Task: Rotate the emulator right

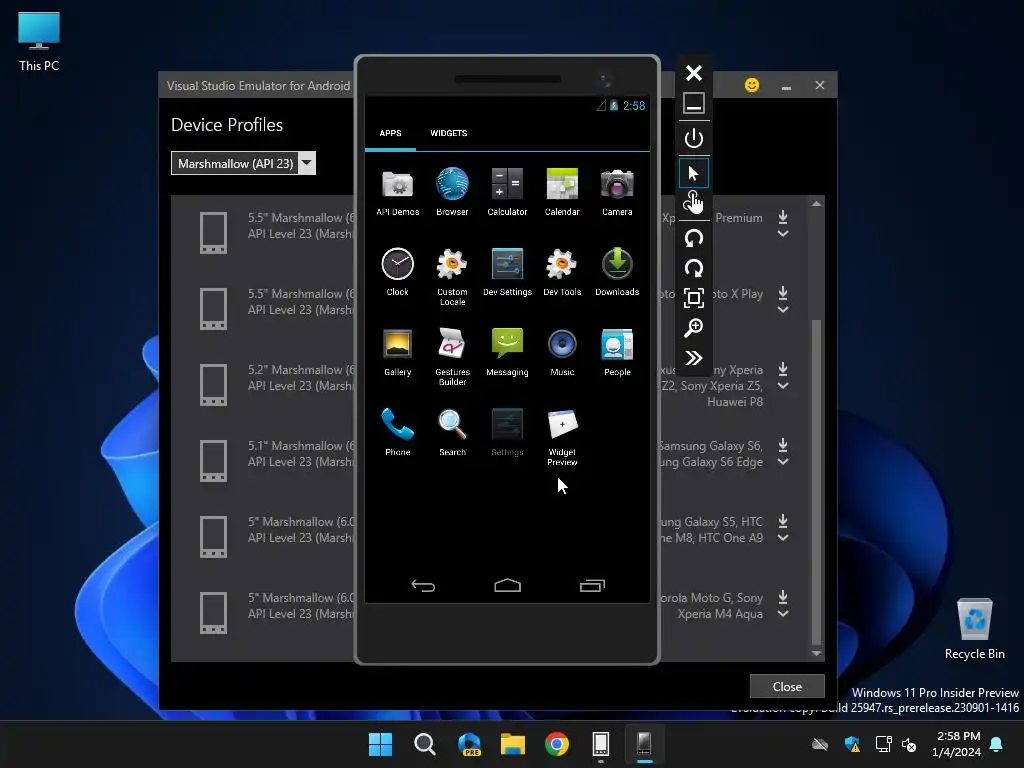Action: (x=694, y=268)
